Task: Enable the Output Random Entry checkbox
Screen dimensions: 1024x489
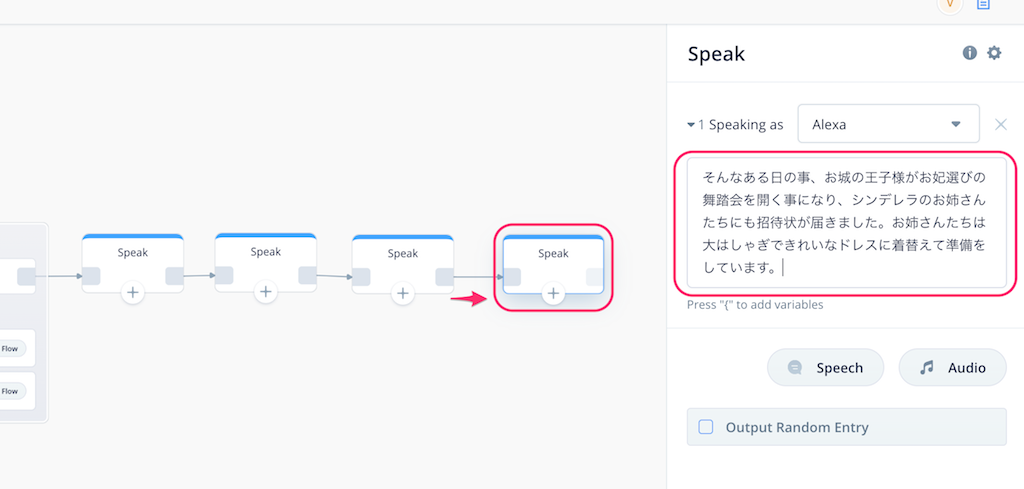Action: click(x=706, y=427)
